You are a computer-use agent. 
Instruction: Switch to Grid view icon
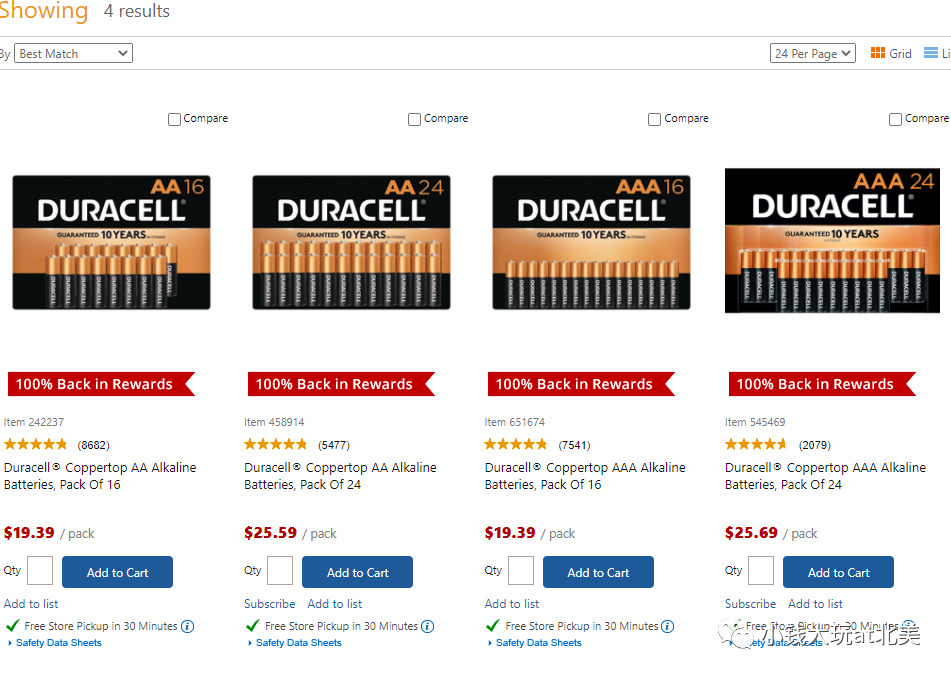tap(877, 53)
